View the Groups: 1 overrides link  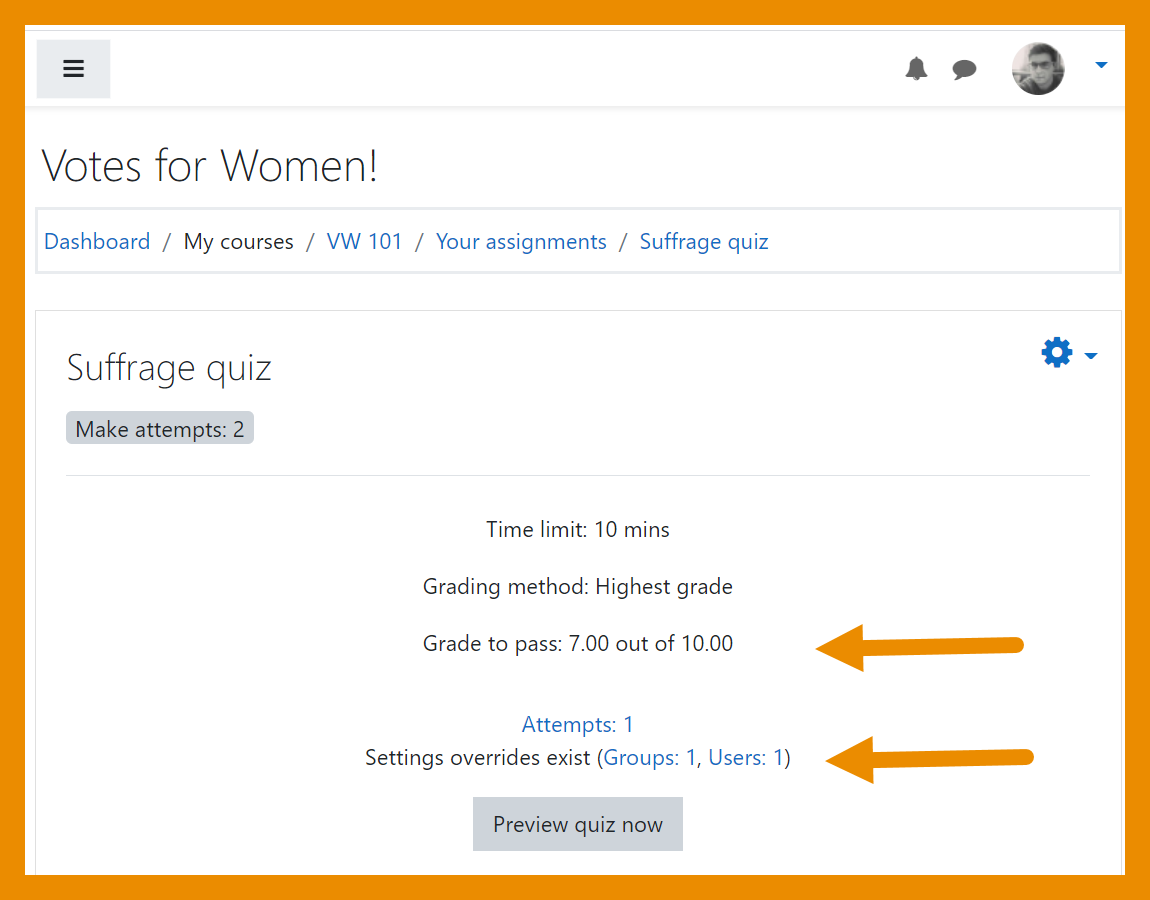pos(648,758)
